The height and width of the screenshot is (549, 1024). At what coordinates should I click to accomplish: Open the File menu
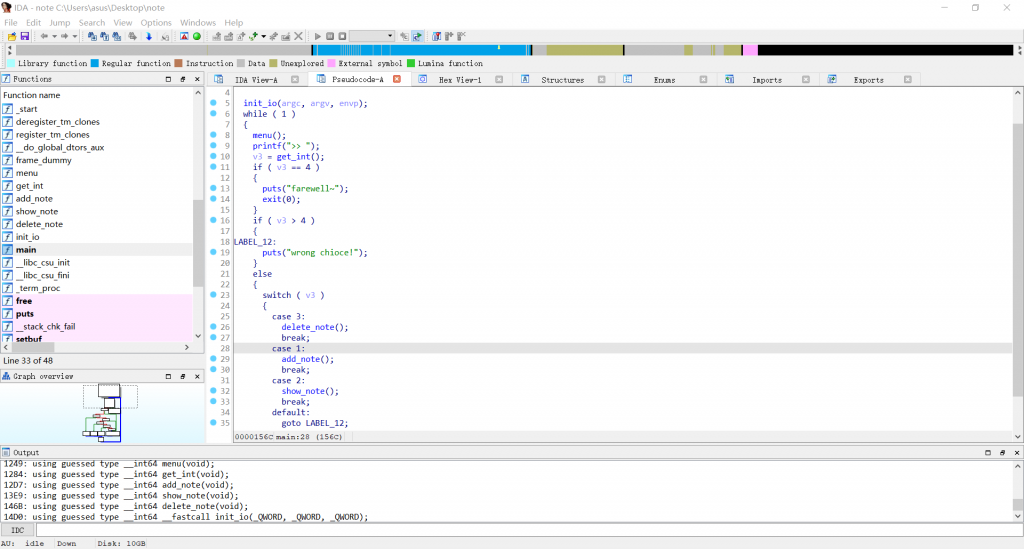click(x=11, y=22)
